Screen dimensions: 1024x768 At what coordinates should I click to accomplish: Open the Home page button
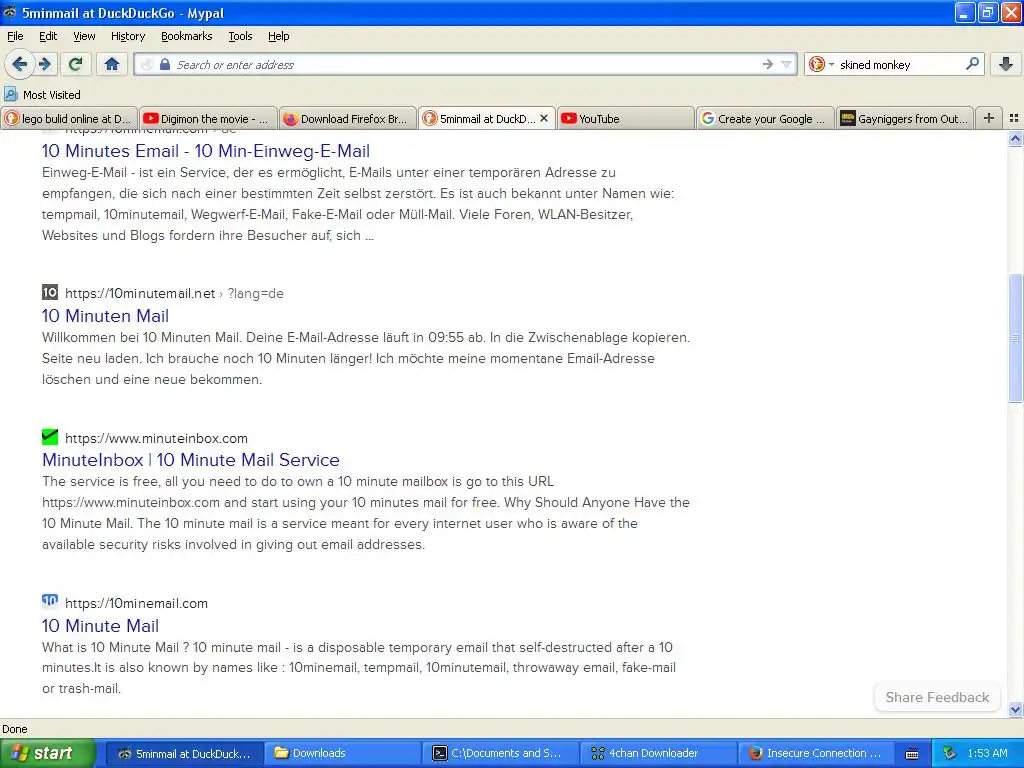coord(112,64)
